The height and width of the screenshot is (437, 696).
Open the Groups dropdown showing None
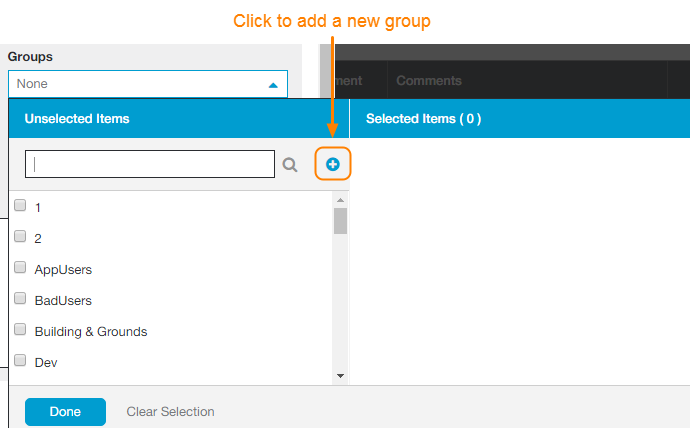coord(148,84)
